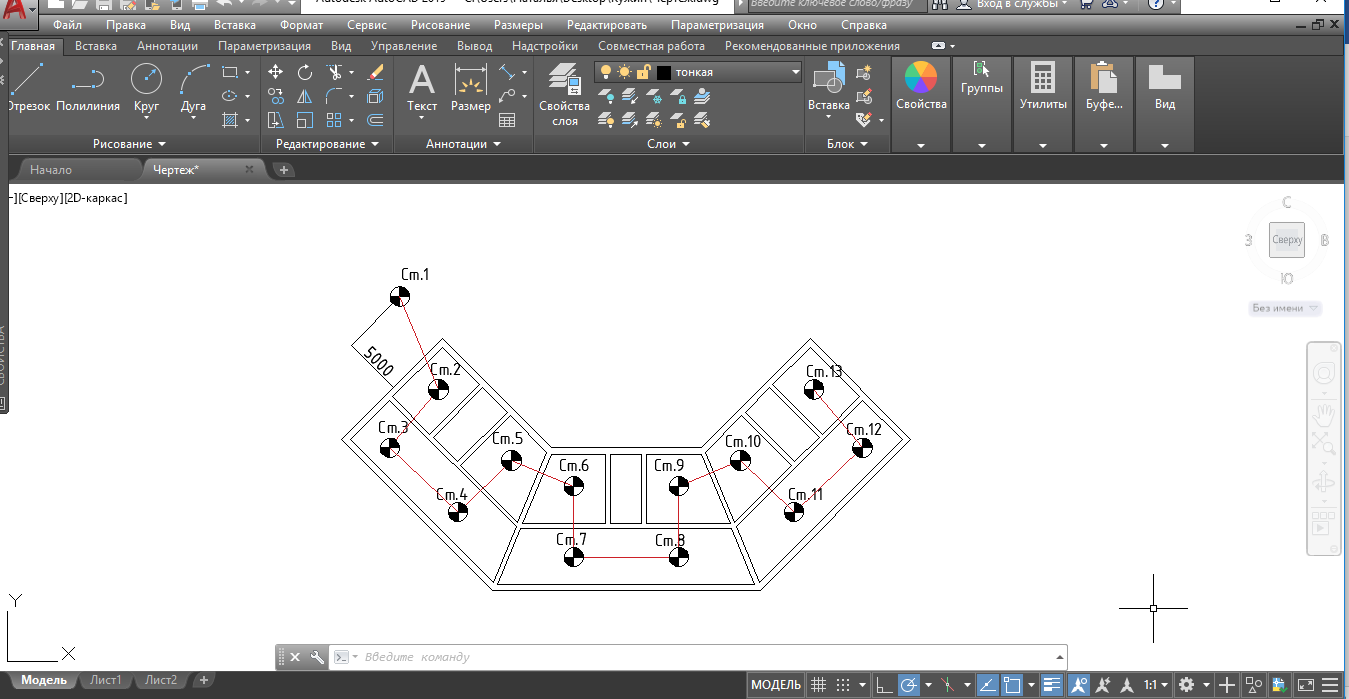Open the Рисование menu in menu bar
1349x699 pixels.
click(440, 25)
